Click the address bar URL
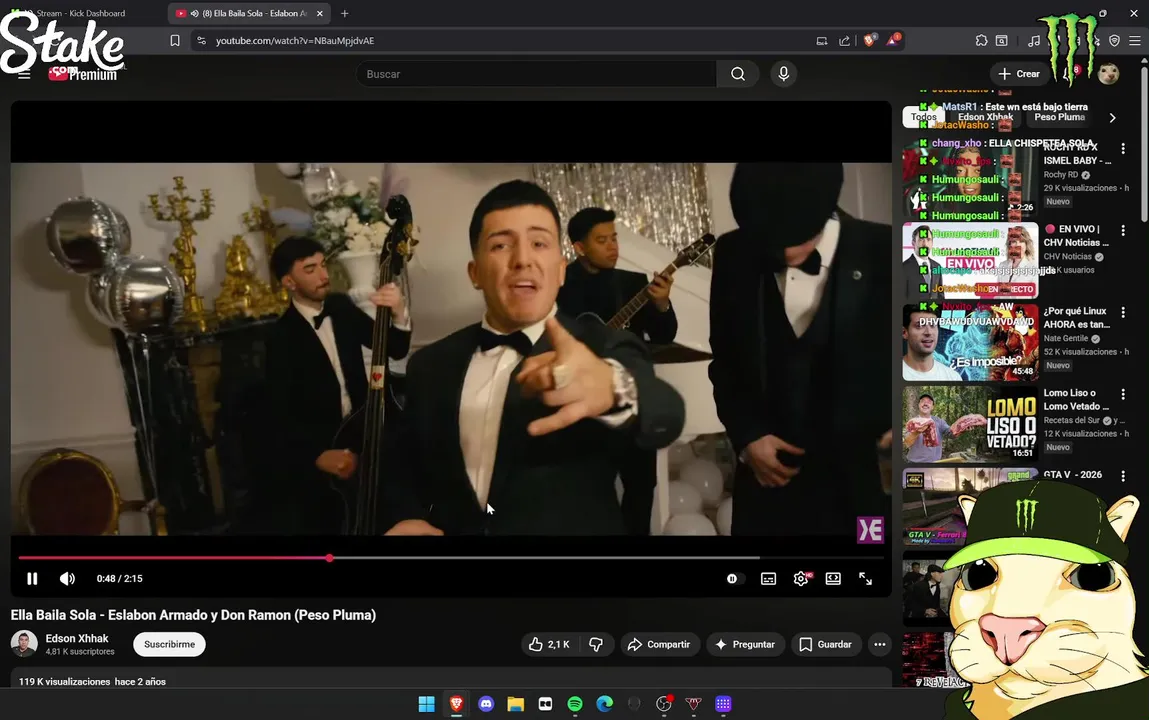This screenshot has height=720, width=1149. pos(295,41)
